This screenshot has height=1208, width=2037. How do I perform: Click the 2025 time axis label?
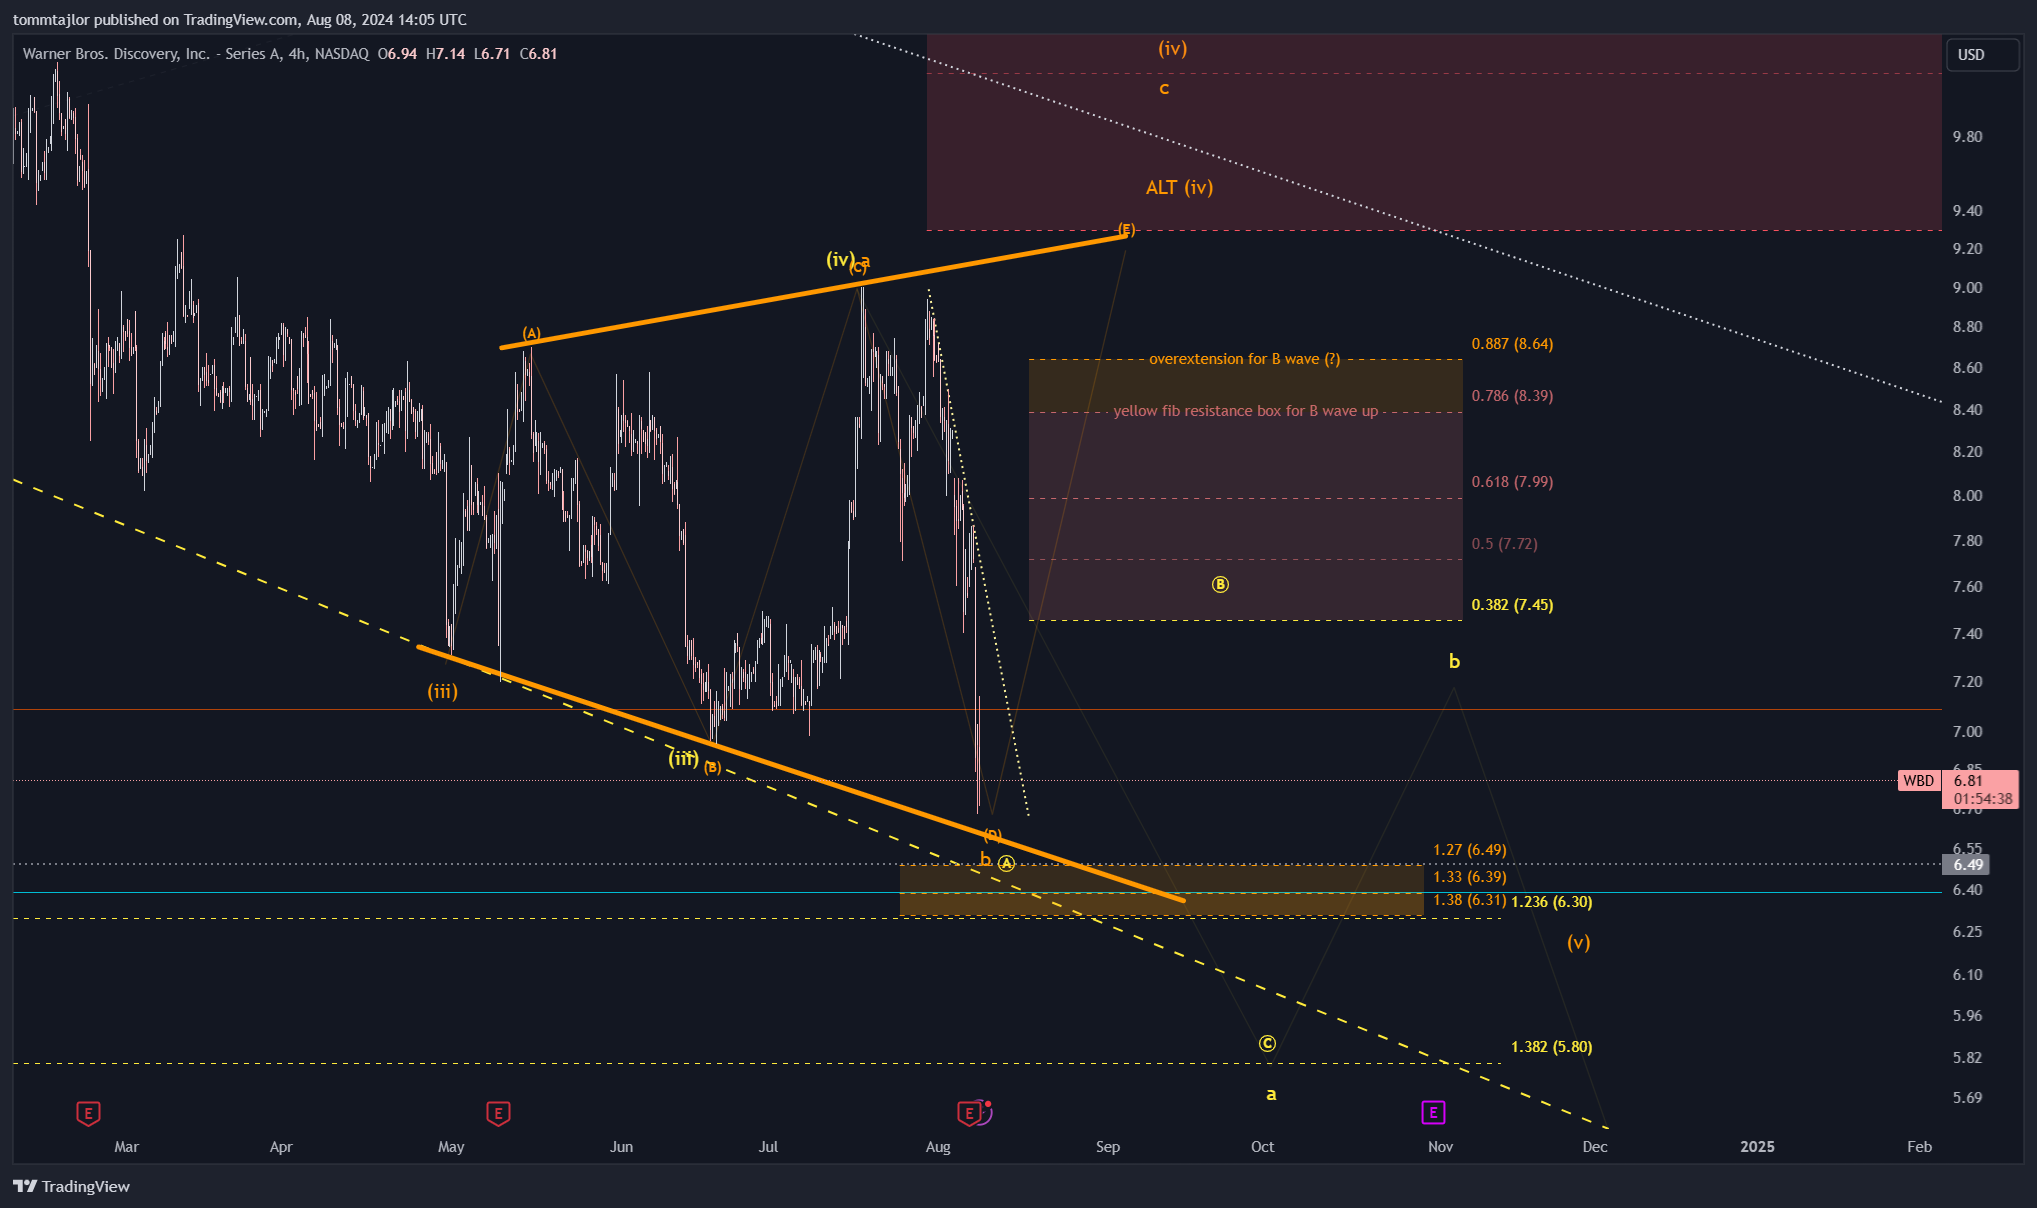1757,1147
